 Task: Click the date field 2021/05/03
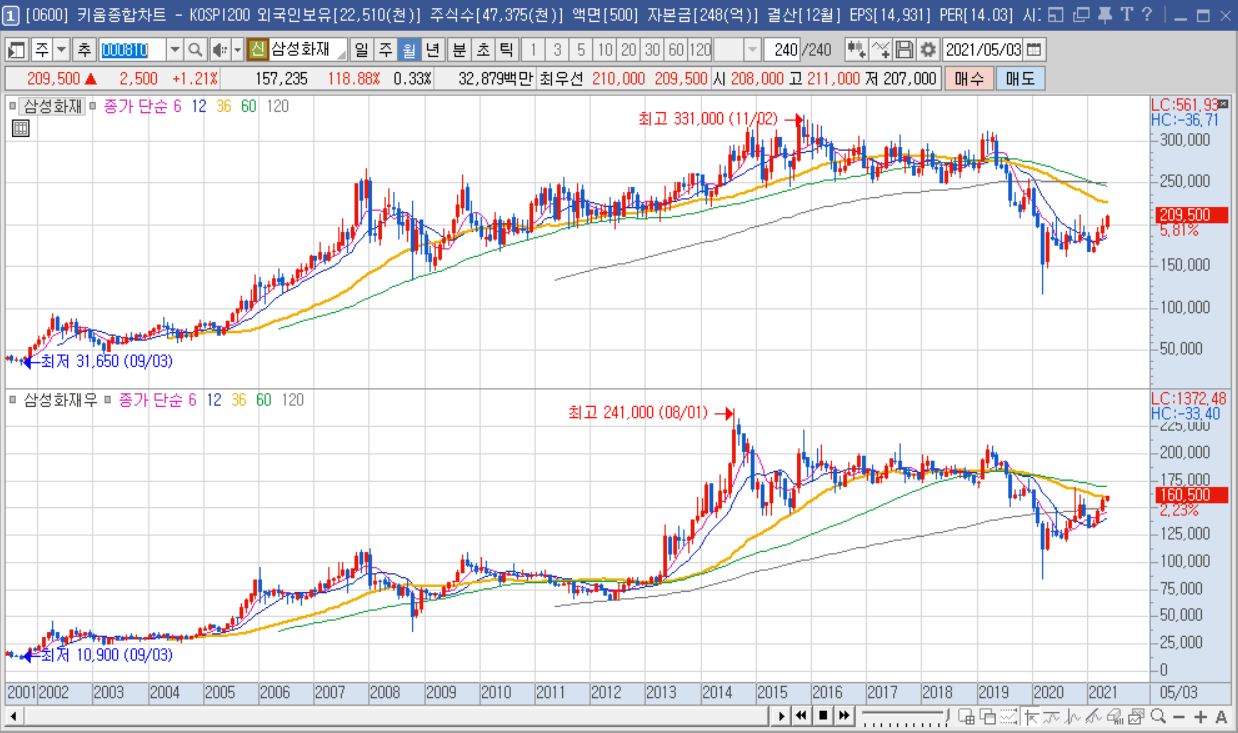tap(983, 50)
